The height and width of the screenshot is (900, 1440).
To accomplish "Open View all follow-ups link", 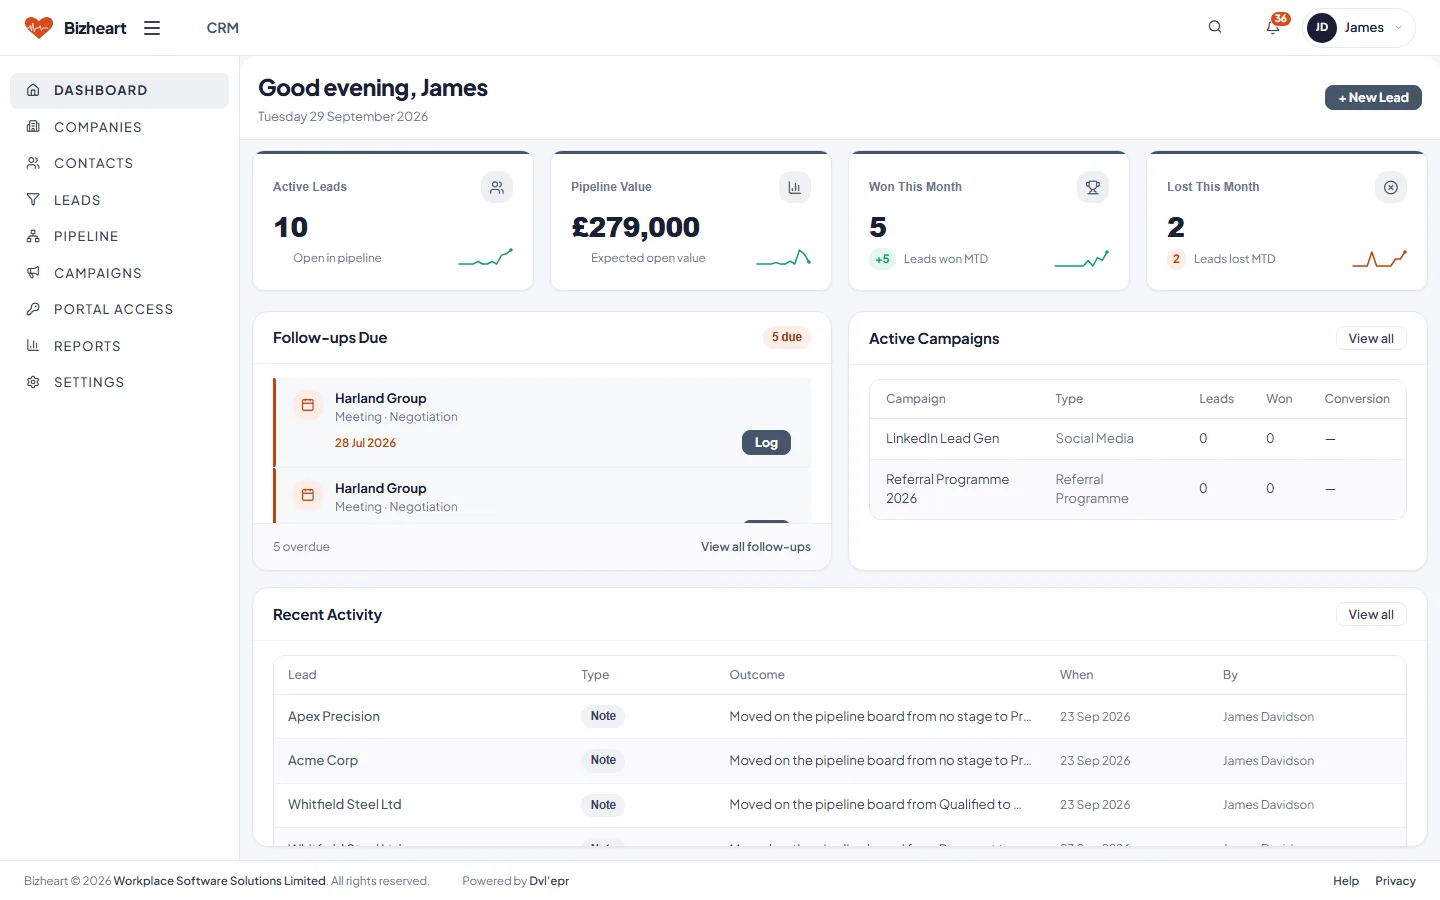I will coord(756,547).
